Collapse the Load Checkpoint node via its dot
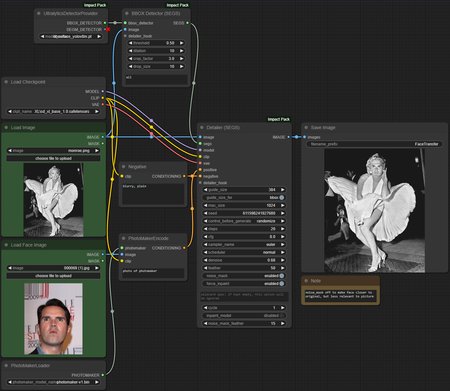 (x=6, y=82)
